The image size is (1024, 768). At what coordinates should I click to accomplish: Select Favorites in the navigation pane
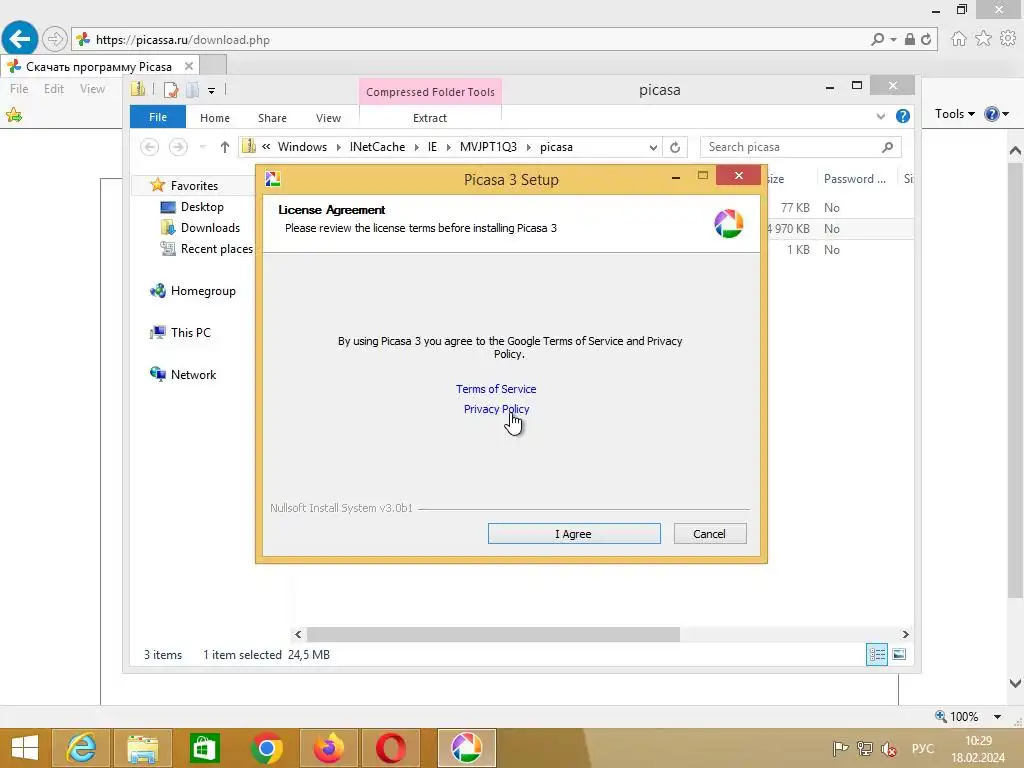pos(194,185)
